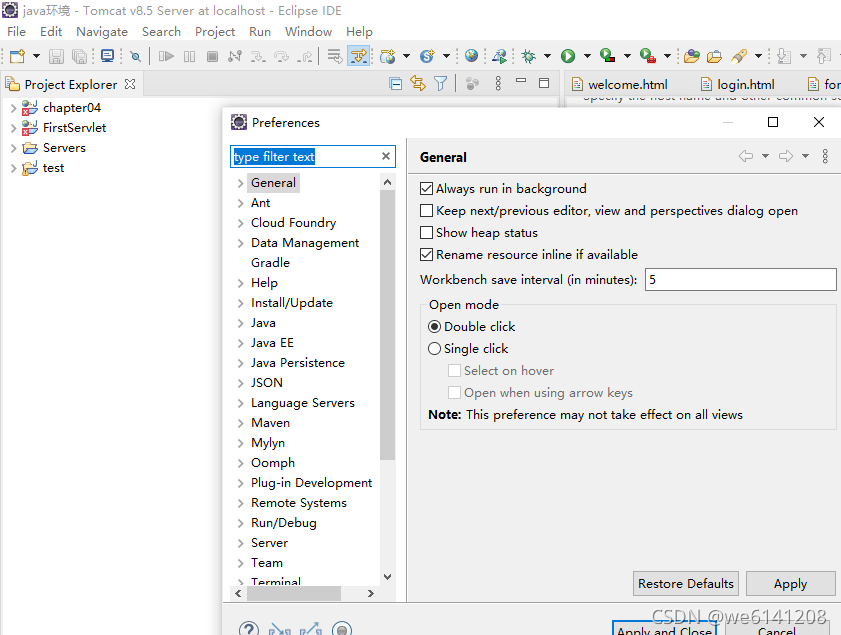Toggle Rename resource inline if available
This screenshot has width=841, height=635.
point(426,255)
